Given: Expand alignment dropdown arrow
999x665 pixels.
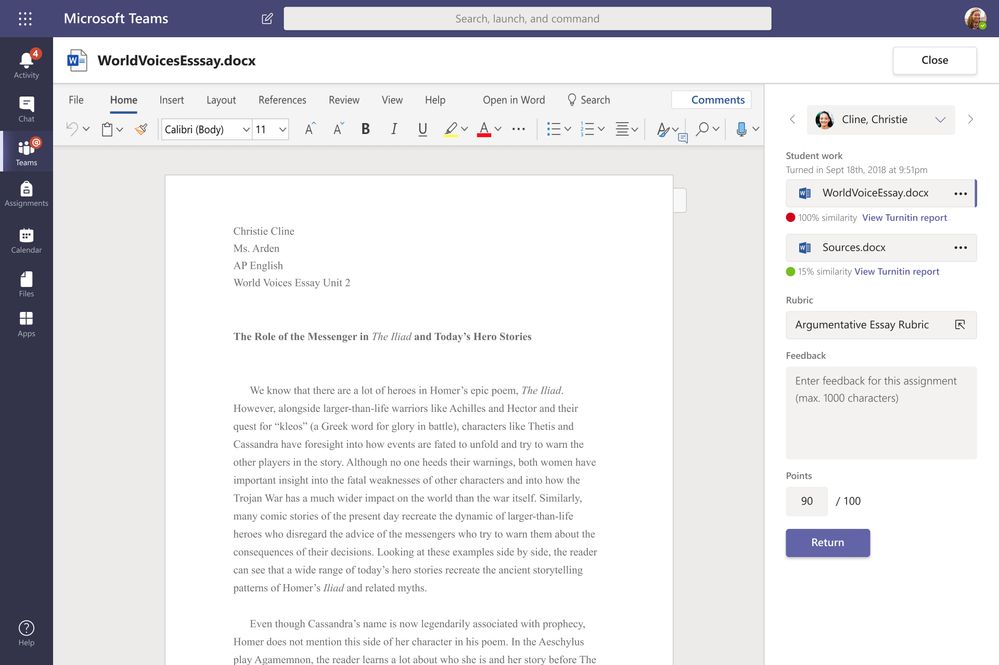Looking at the screenshot, I should tap(635, 129).
